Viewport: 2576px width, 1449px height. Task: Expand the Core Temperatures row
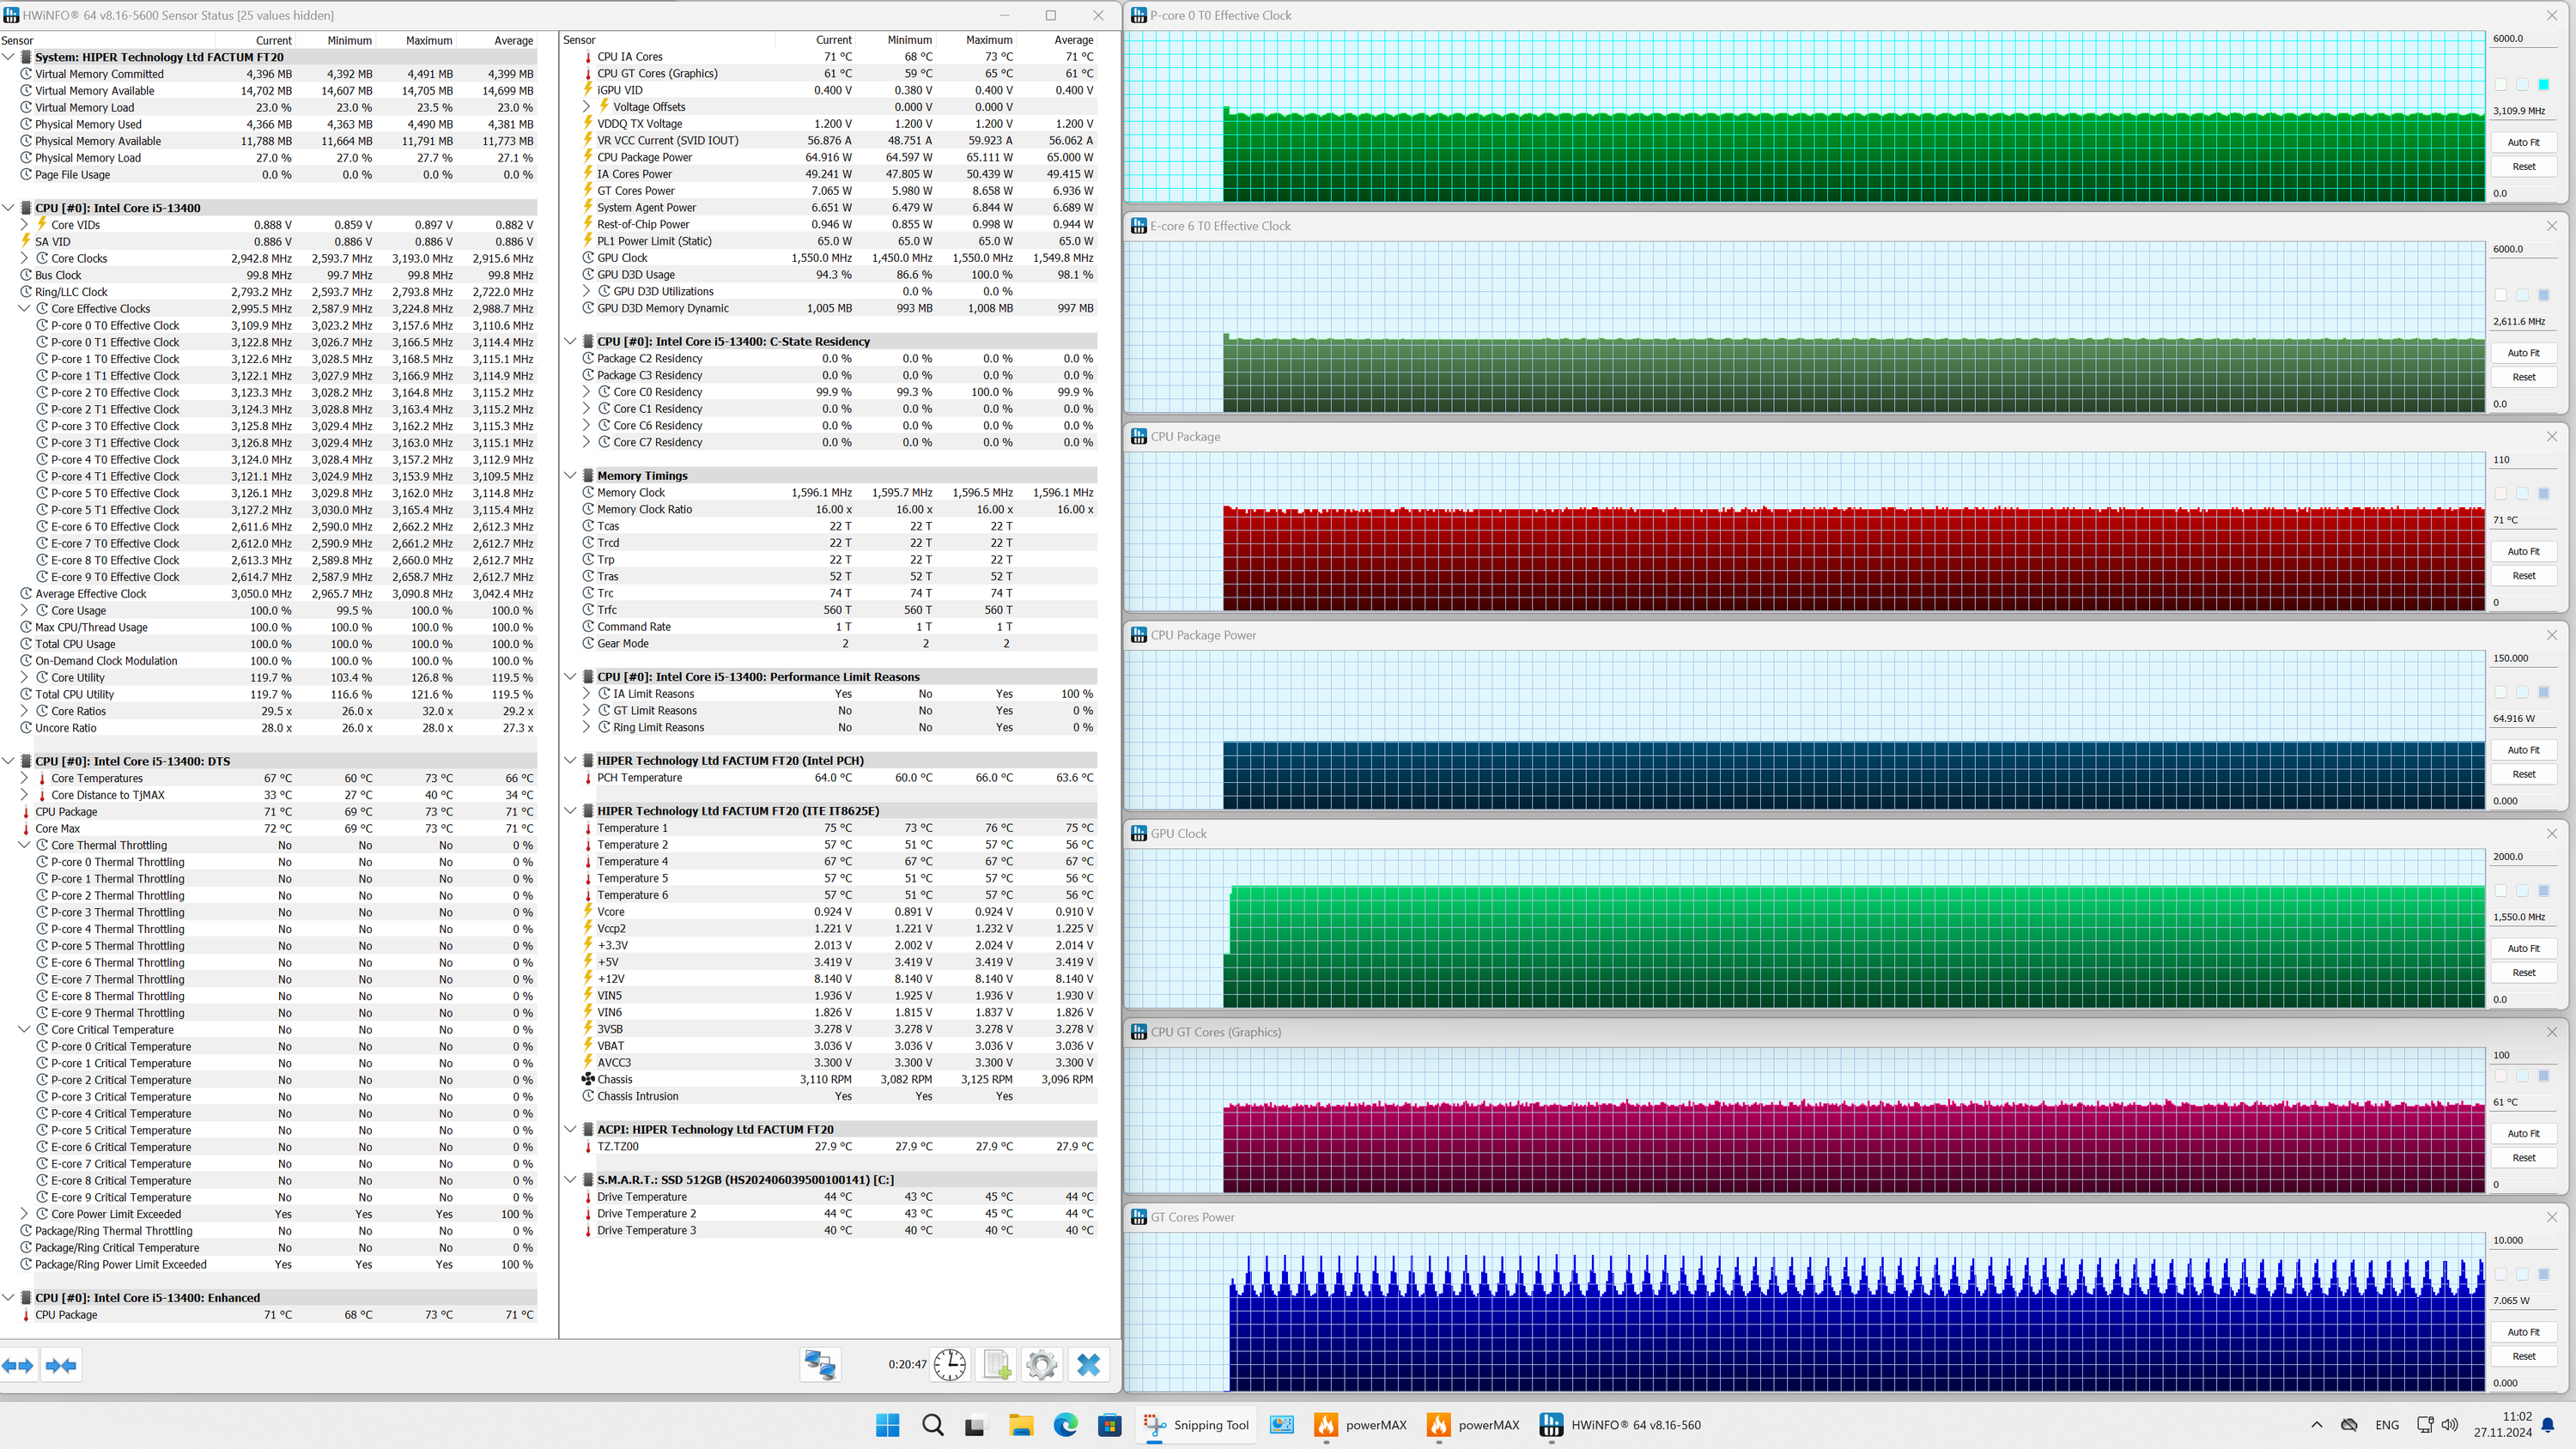[25, 778]
